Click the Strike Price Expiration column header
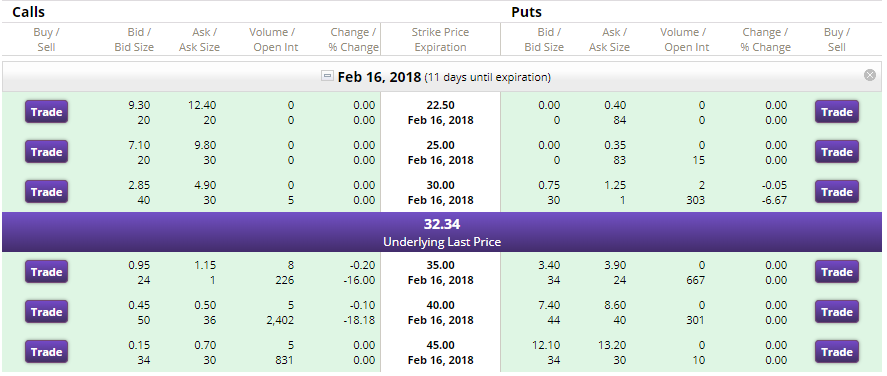The height and width of the screenshot is (376, 887). [440, 40]
